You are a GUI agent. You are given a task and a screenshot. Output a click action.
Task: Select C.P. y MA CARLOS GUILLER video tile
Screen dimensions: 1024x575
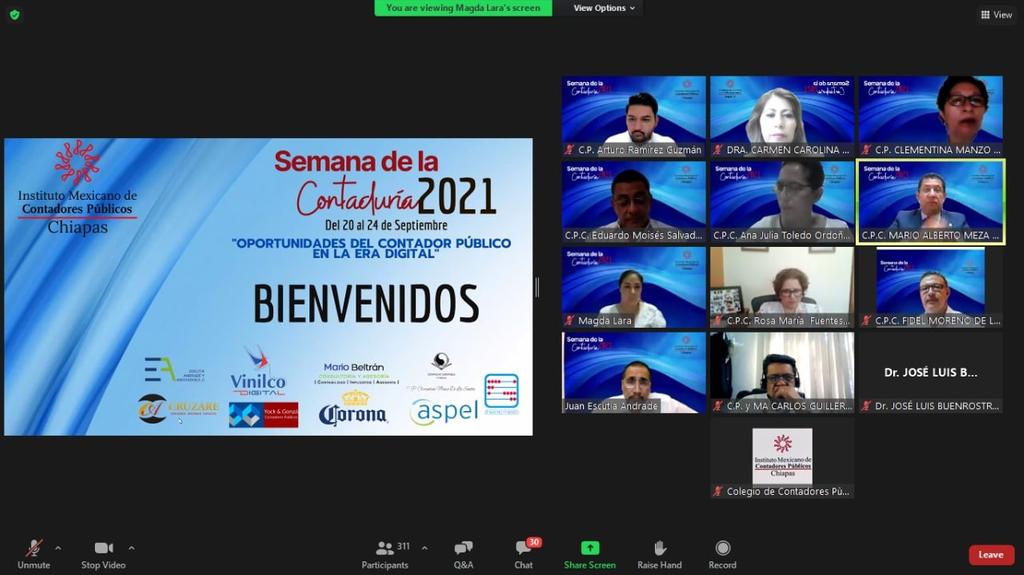click(782, 373)
